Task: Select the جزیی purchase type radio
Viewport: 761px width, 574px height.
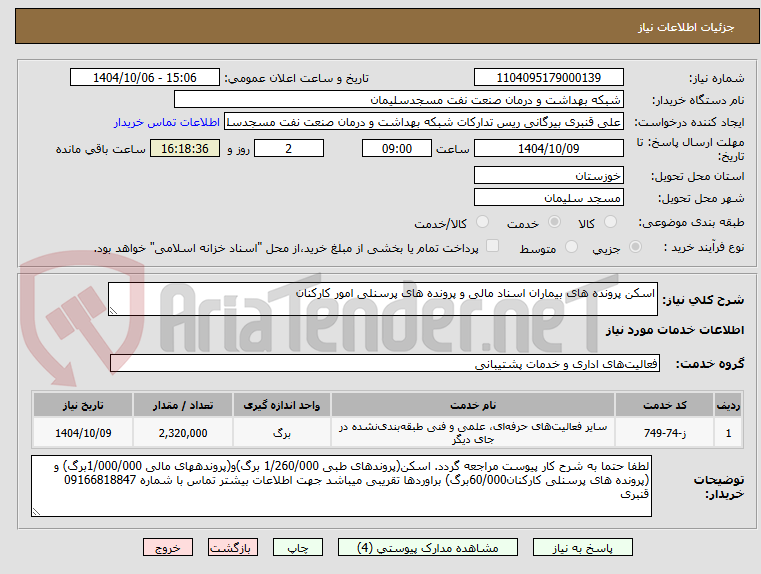Action: coord(635,247)
